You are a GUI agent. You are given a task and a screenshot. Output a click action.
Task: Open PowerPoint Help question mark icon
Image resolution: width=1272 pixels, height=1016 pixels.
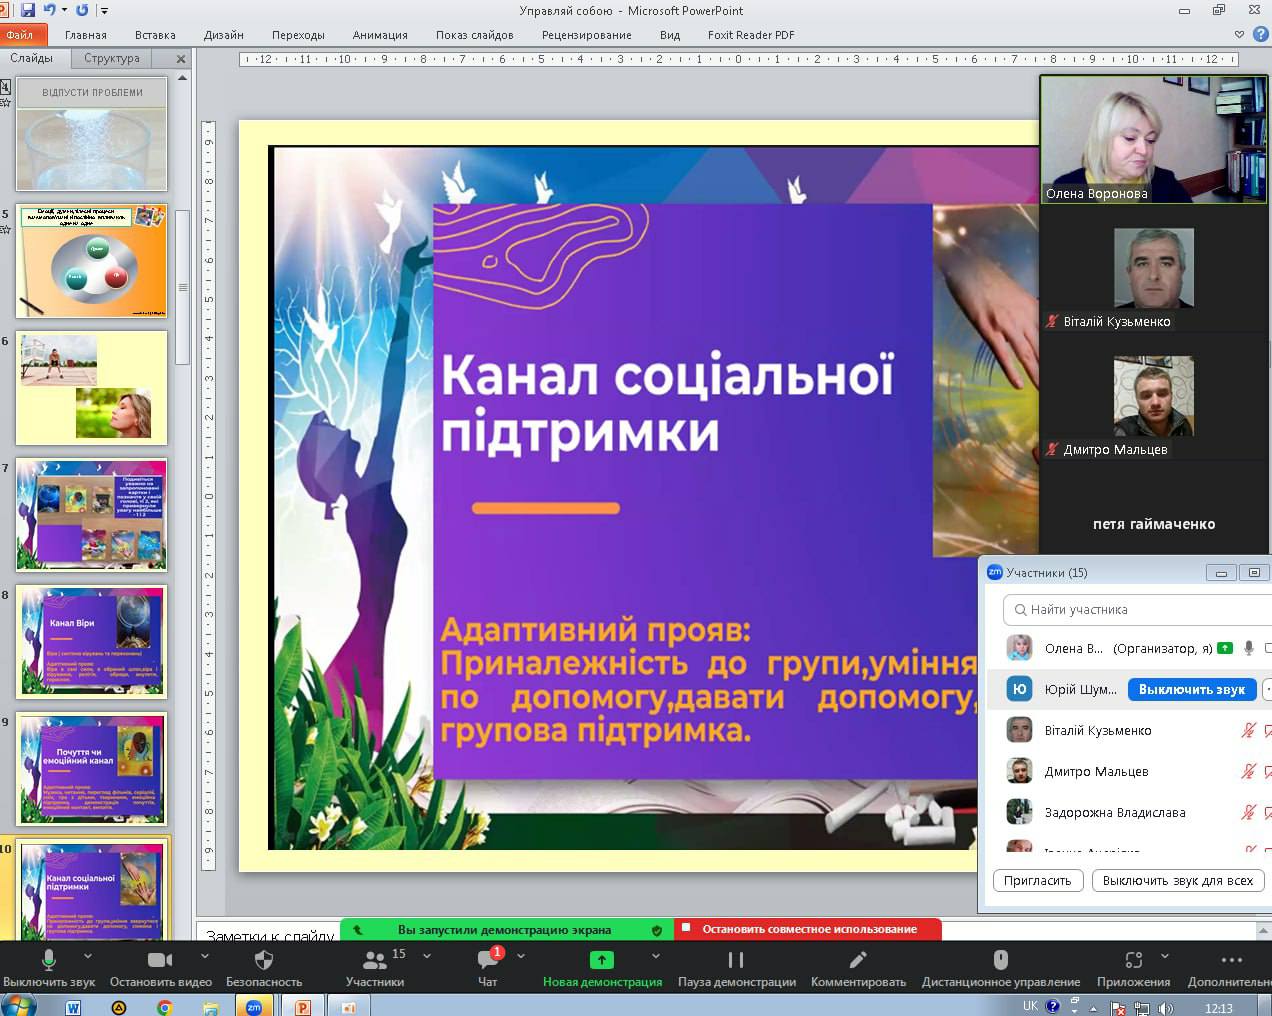click(1260, 34)
